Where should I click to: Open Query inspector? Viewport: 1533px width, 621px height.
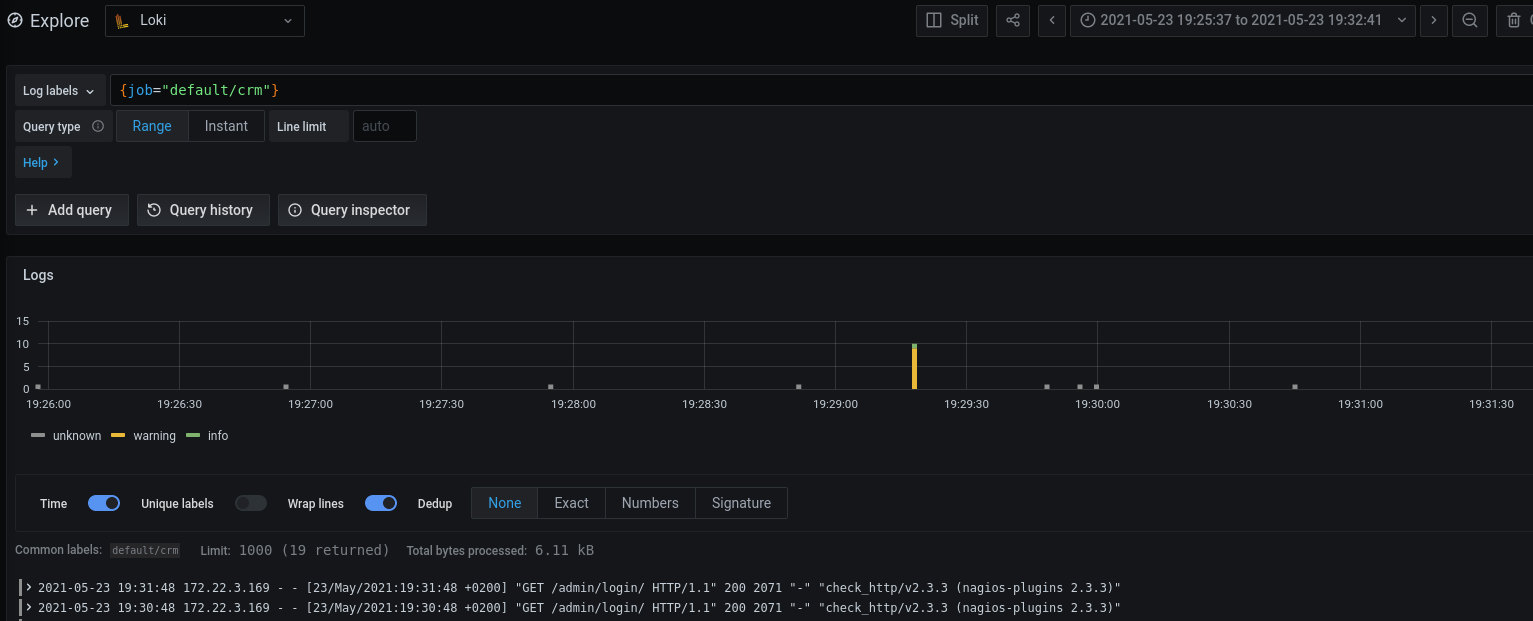(x=352, y=210)
